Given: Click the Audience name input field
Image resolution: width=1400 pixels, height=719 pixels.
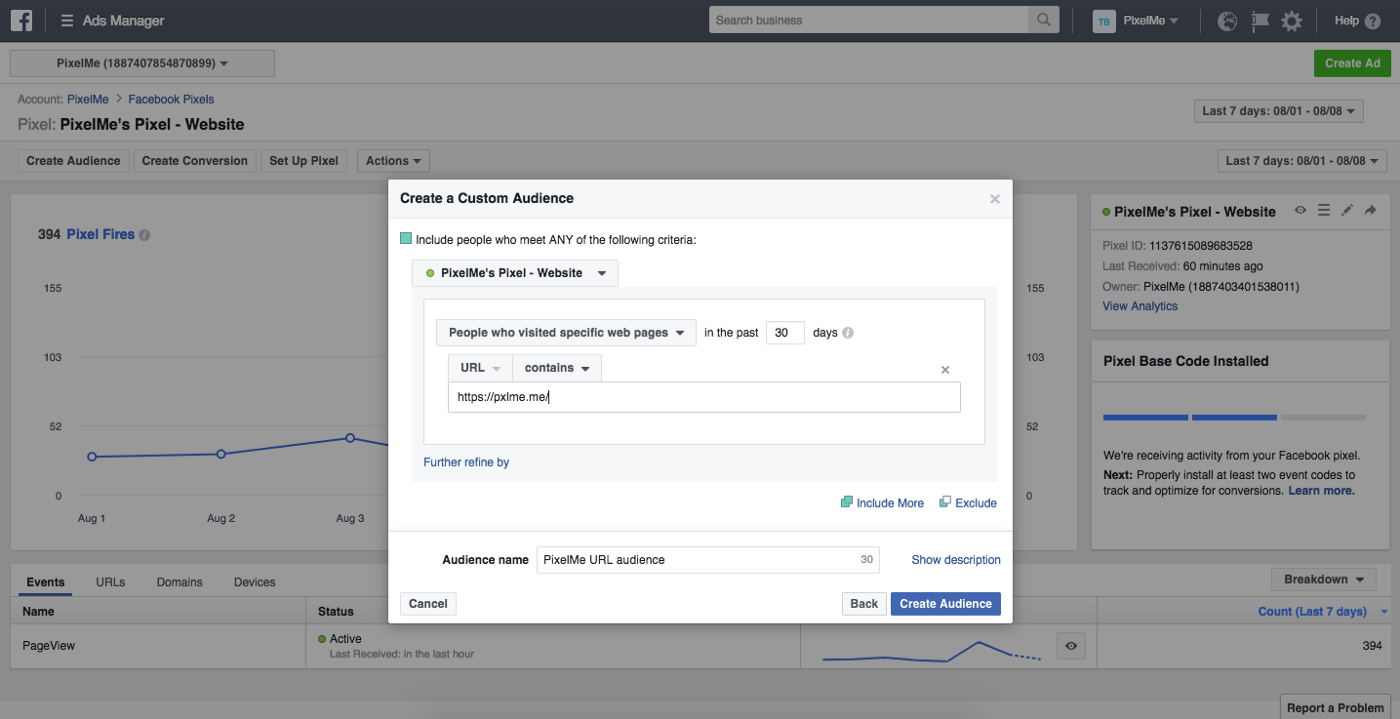Looking at the screenshot, I should pyautogui.click(x=708, y=560).
